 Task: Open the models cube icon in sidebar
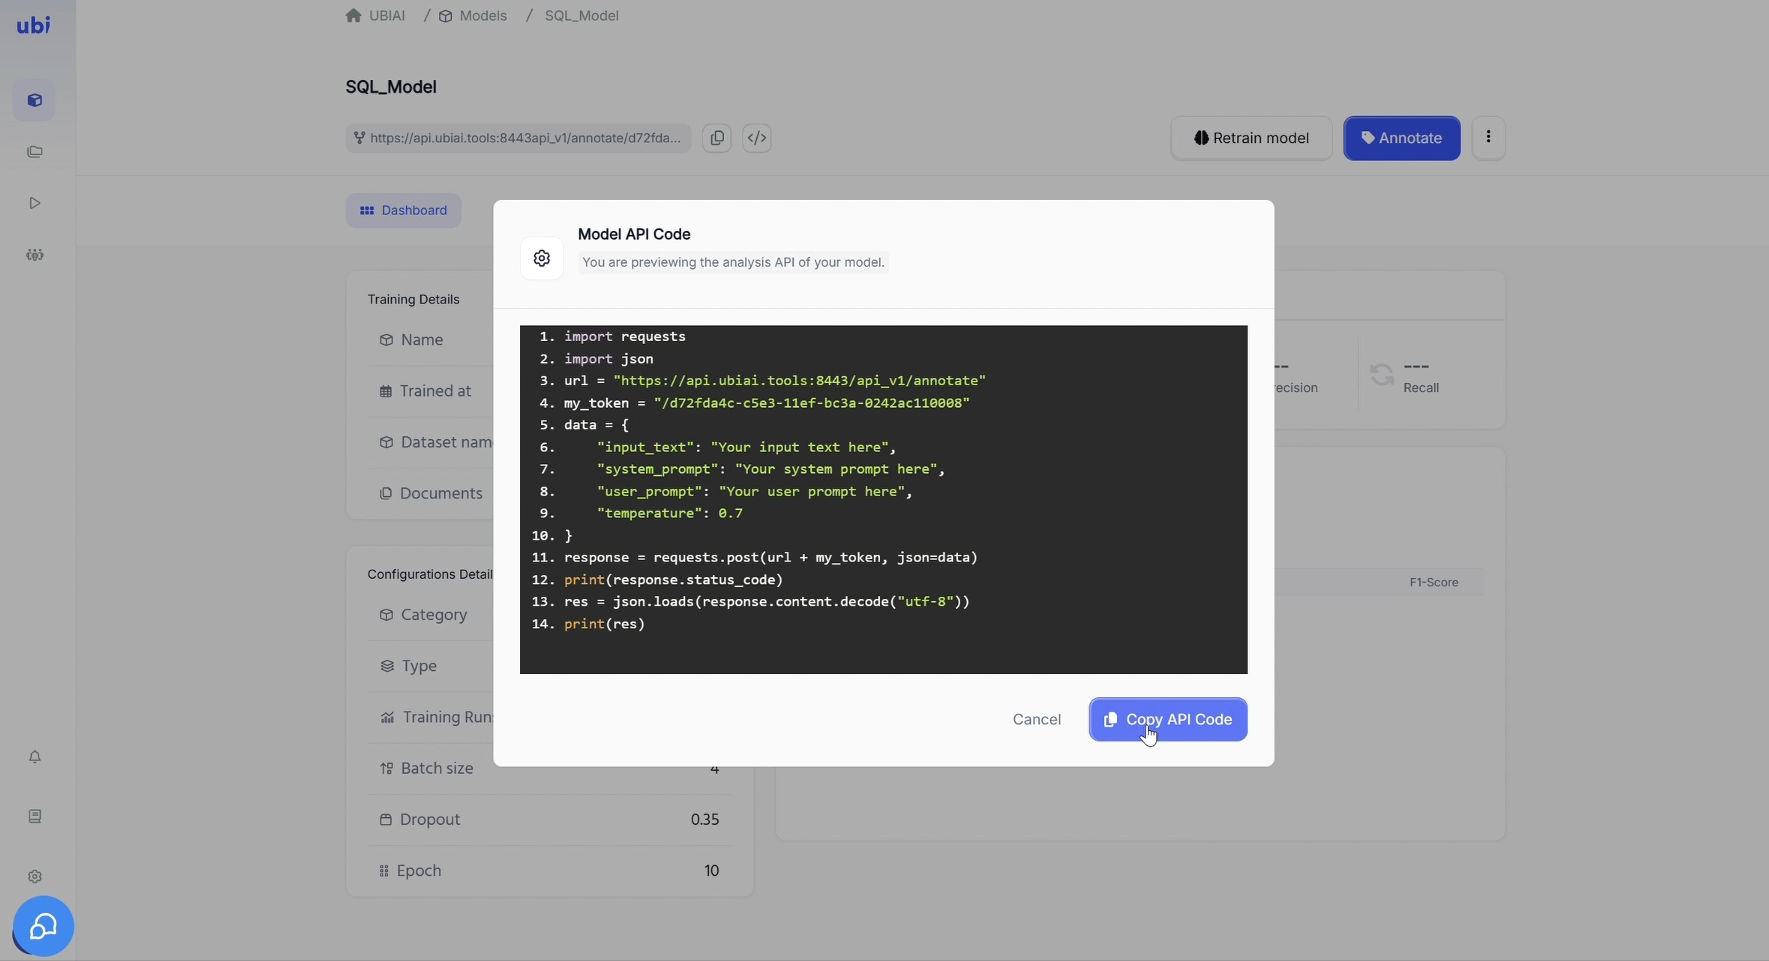pos(35,101)
